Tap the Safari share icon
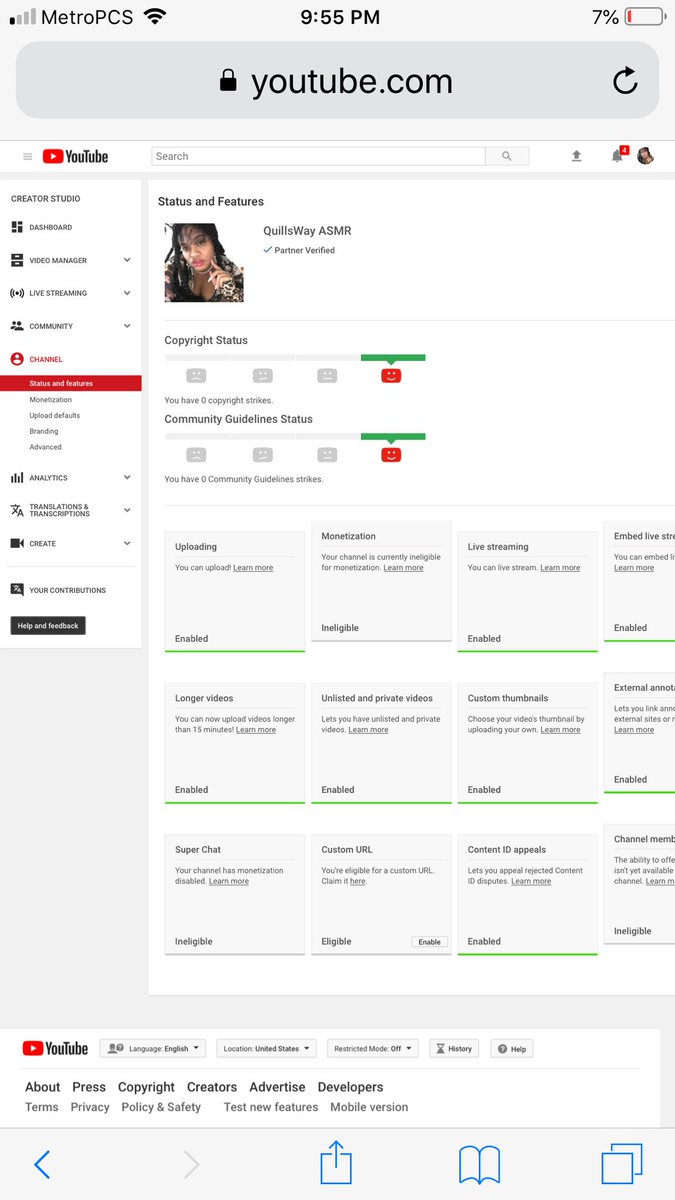Screen dimensions: 675x1200 [x=336, y=1162]
